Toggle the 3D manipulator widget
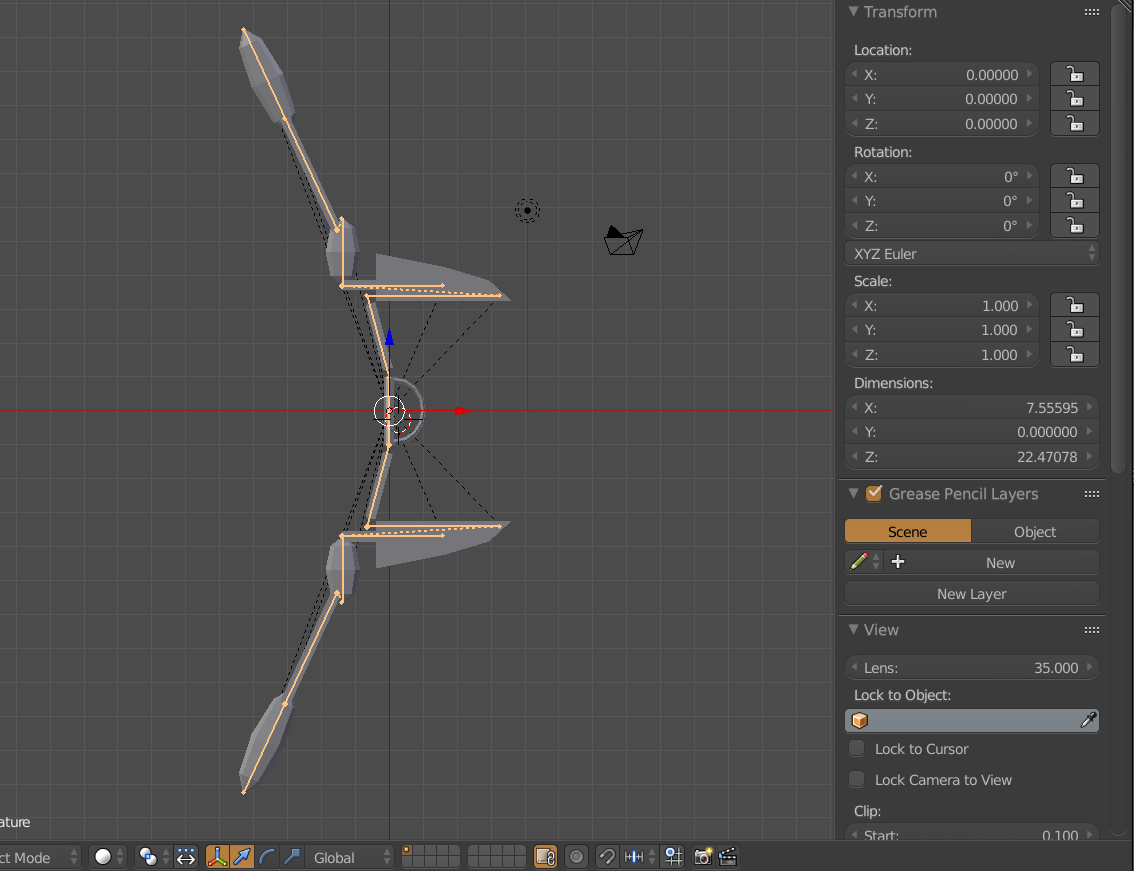 tap(217, 857)
